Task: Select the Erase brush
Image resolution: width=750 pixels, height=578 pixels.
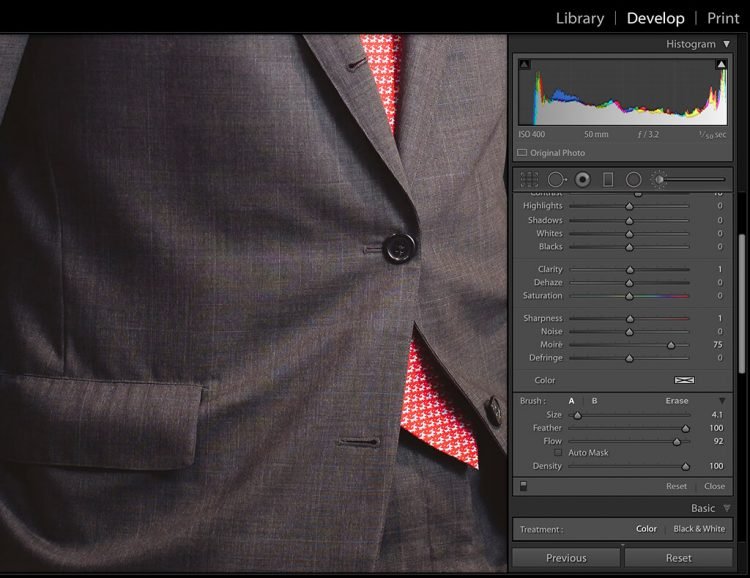Action: point(677,401)
